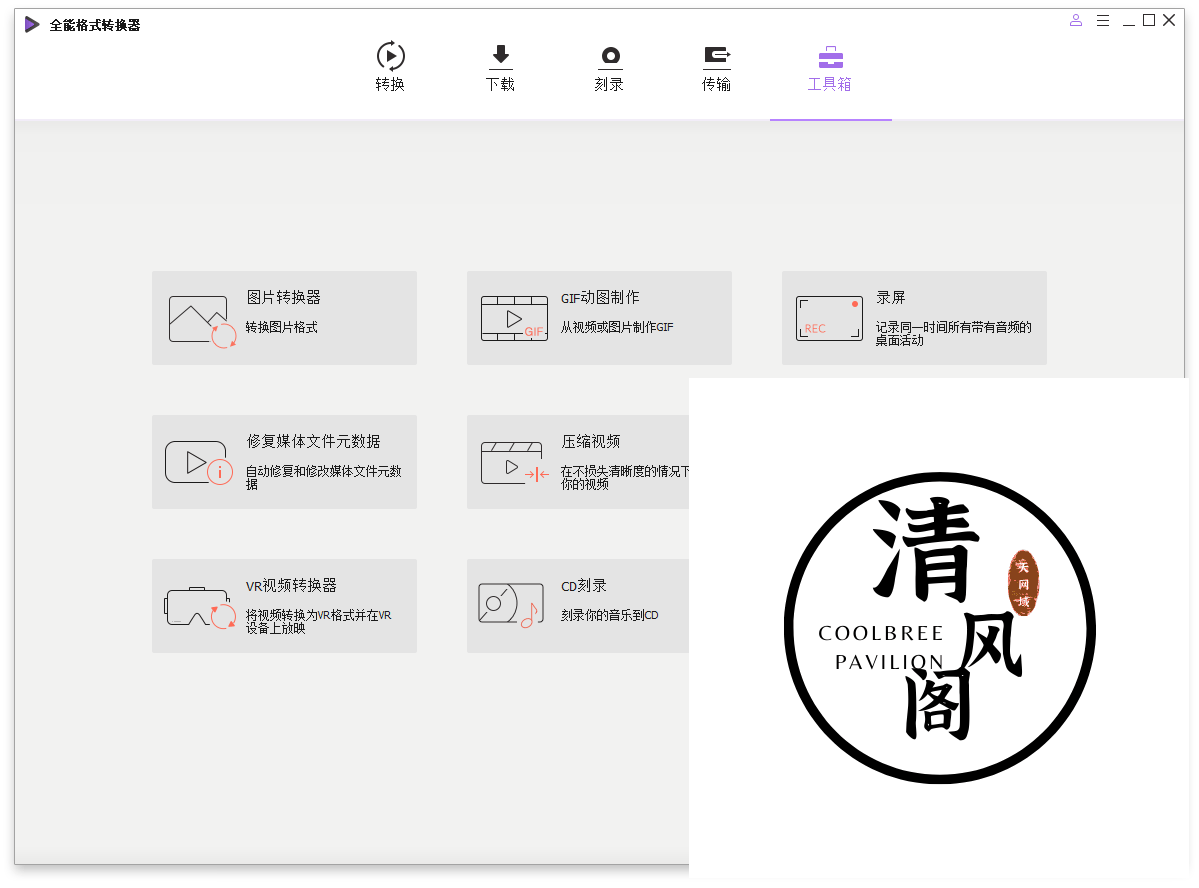1199x888 pixels.
Task: Click the CD burner disc icon
Action: 511,605
